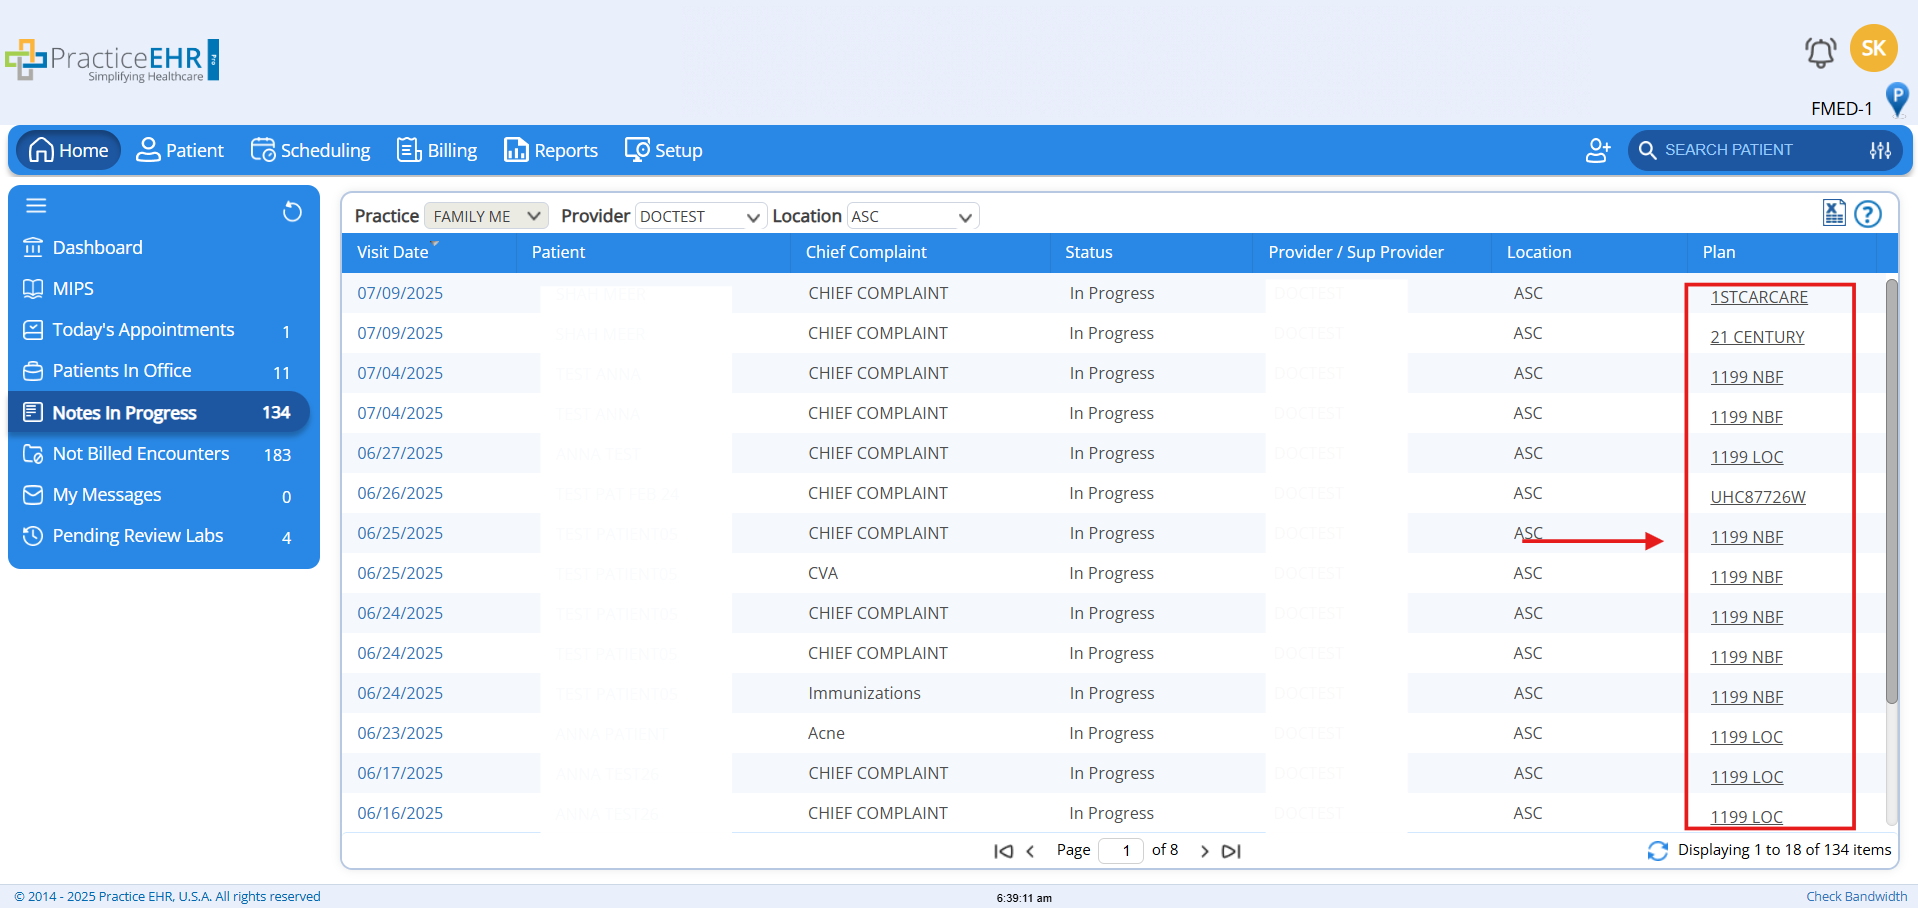Go to the next page of results
This screenshot has width=1918, height=908.
[x=1204, y=851]
